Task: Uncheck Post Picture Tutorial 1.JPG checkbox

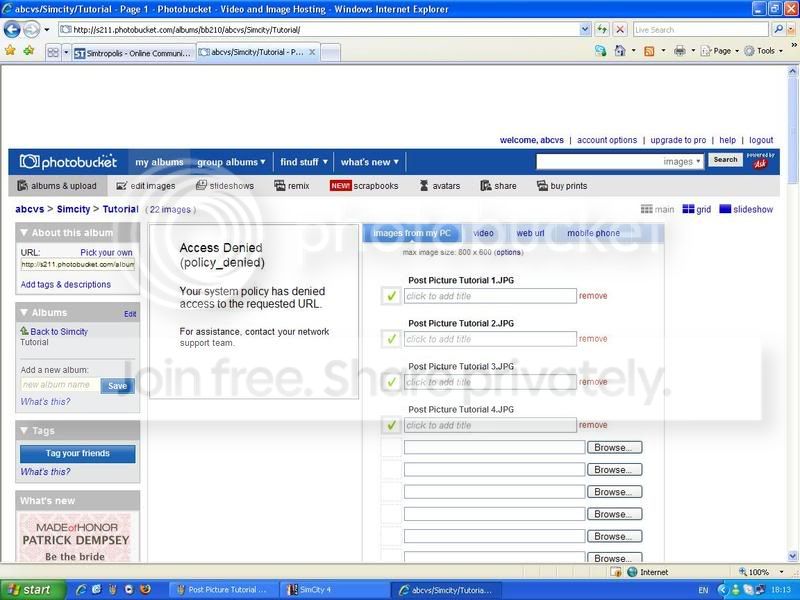Action: tap(391, 296)
